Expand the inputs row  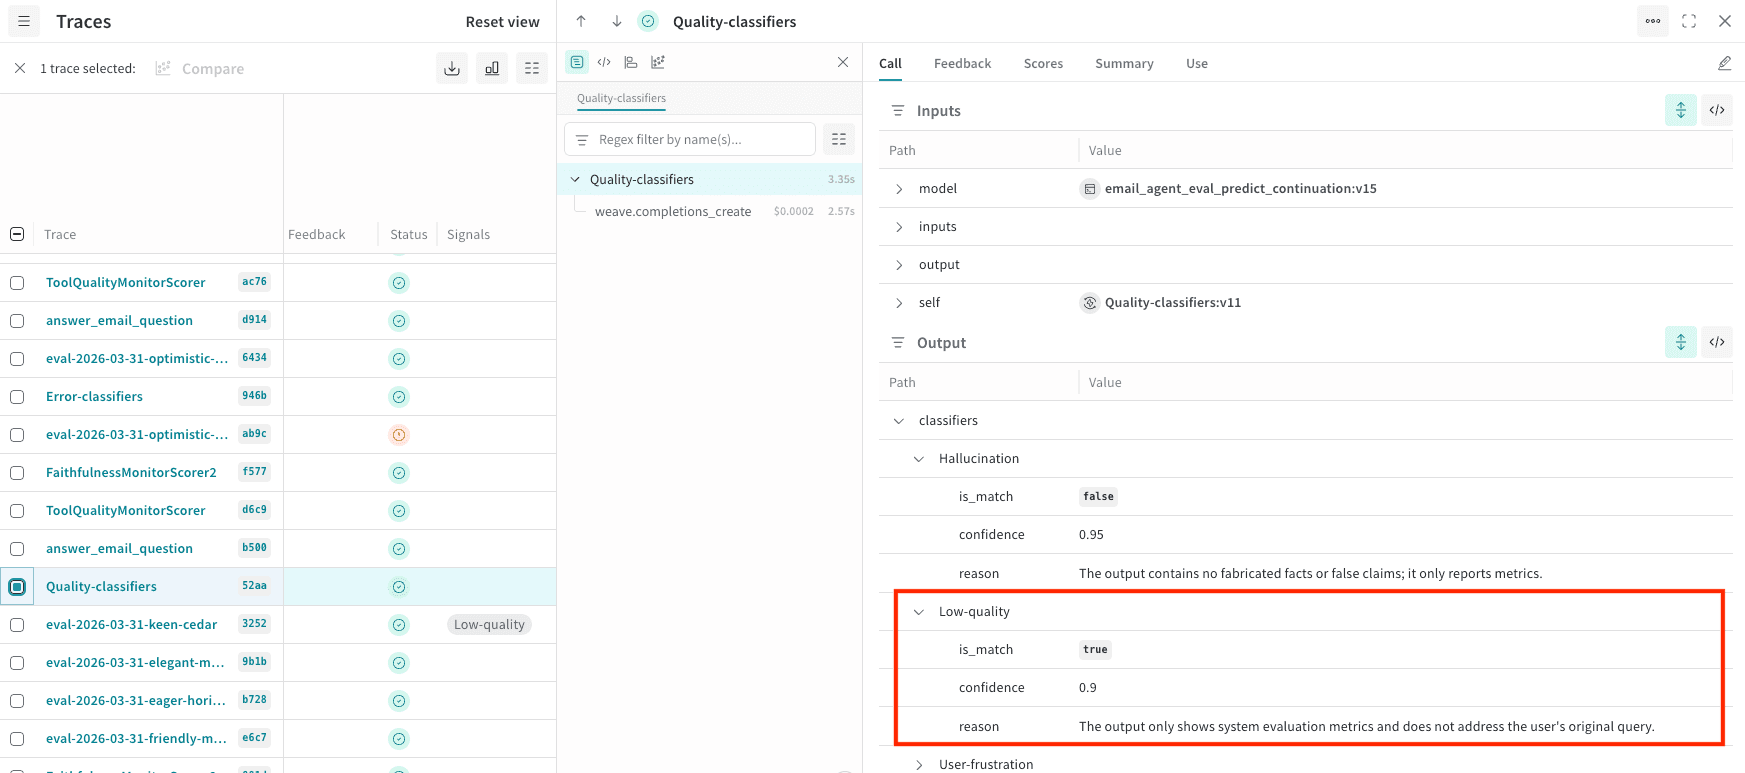899,226
